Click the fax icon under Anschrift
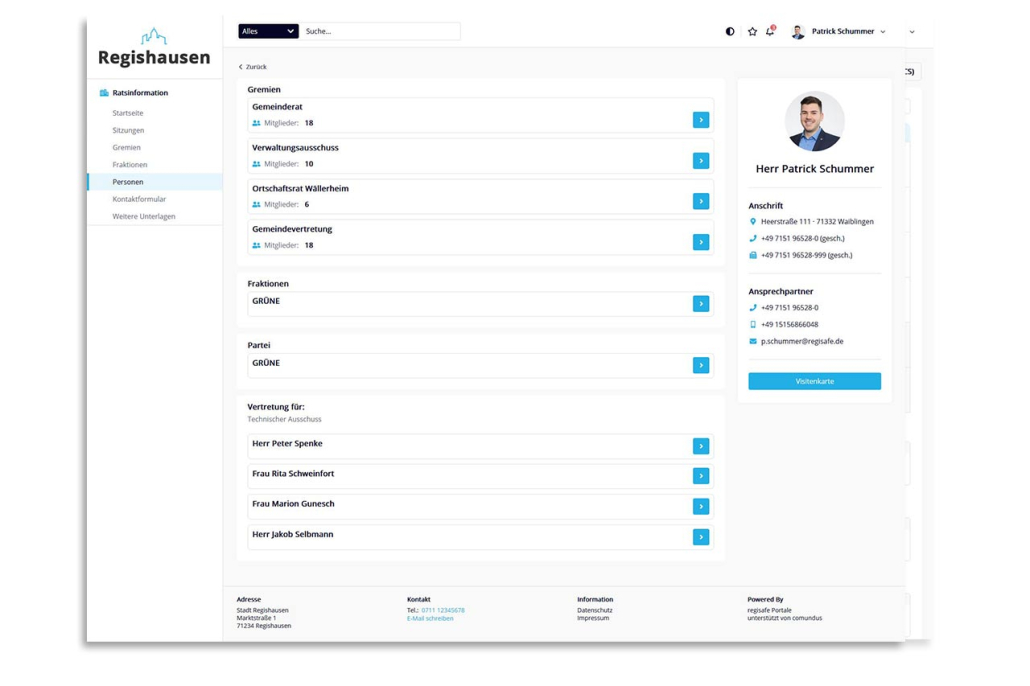1030x686 pixels. click(x=752, y=255)
